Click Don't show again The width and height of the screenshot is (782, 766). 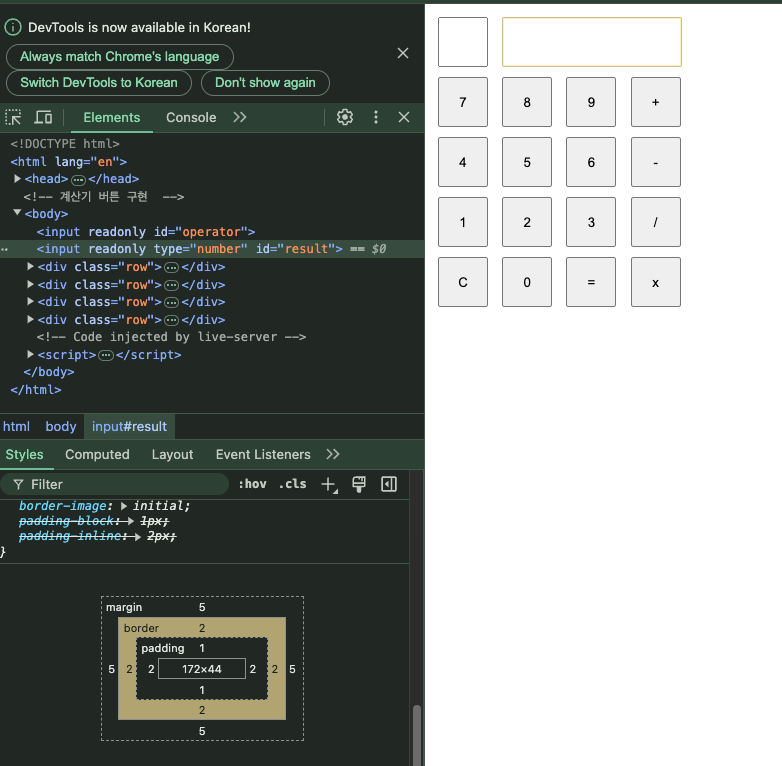pos(265,83)
